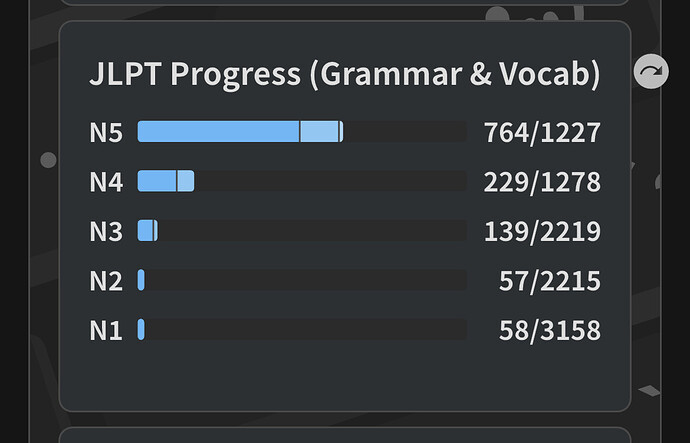
Task: Click the unfilled part of N5 progress bar
Action: (x=405, y=132)
